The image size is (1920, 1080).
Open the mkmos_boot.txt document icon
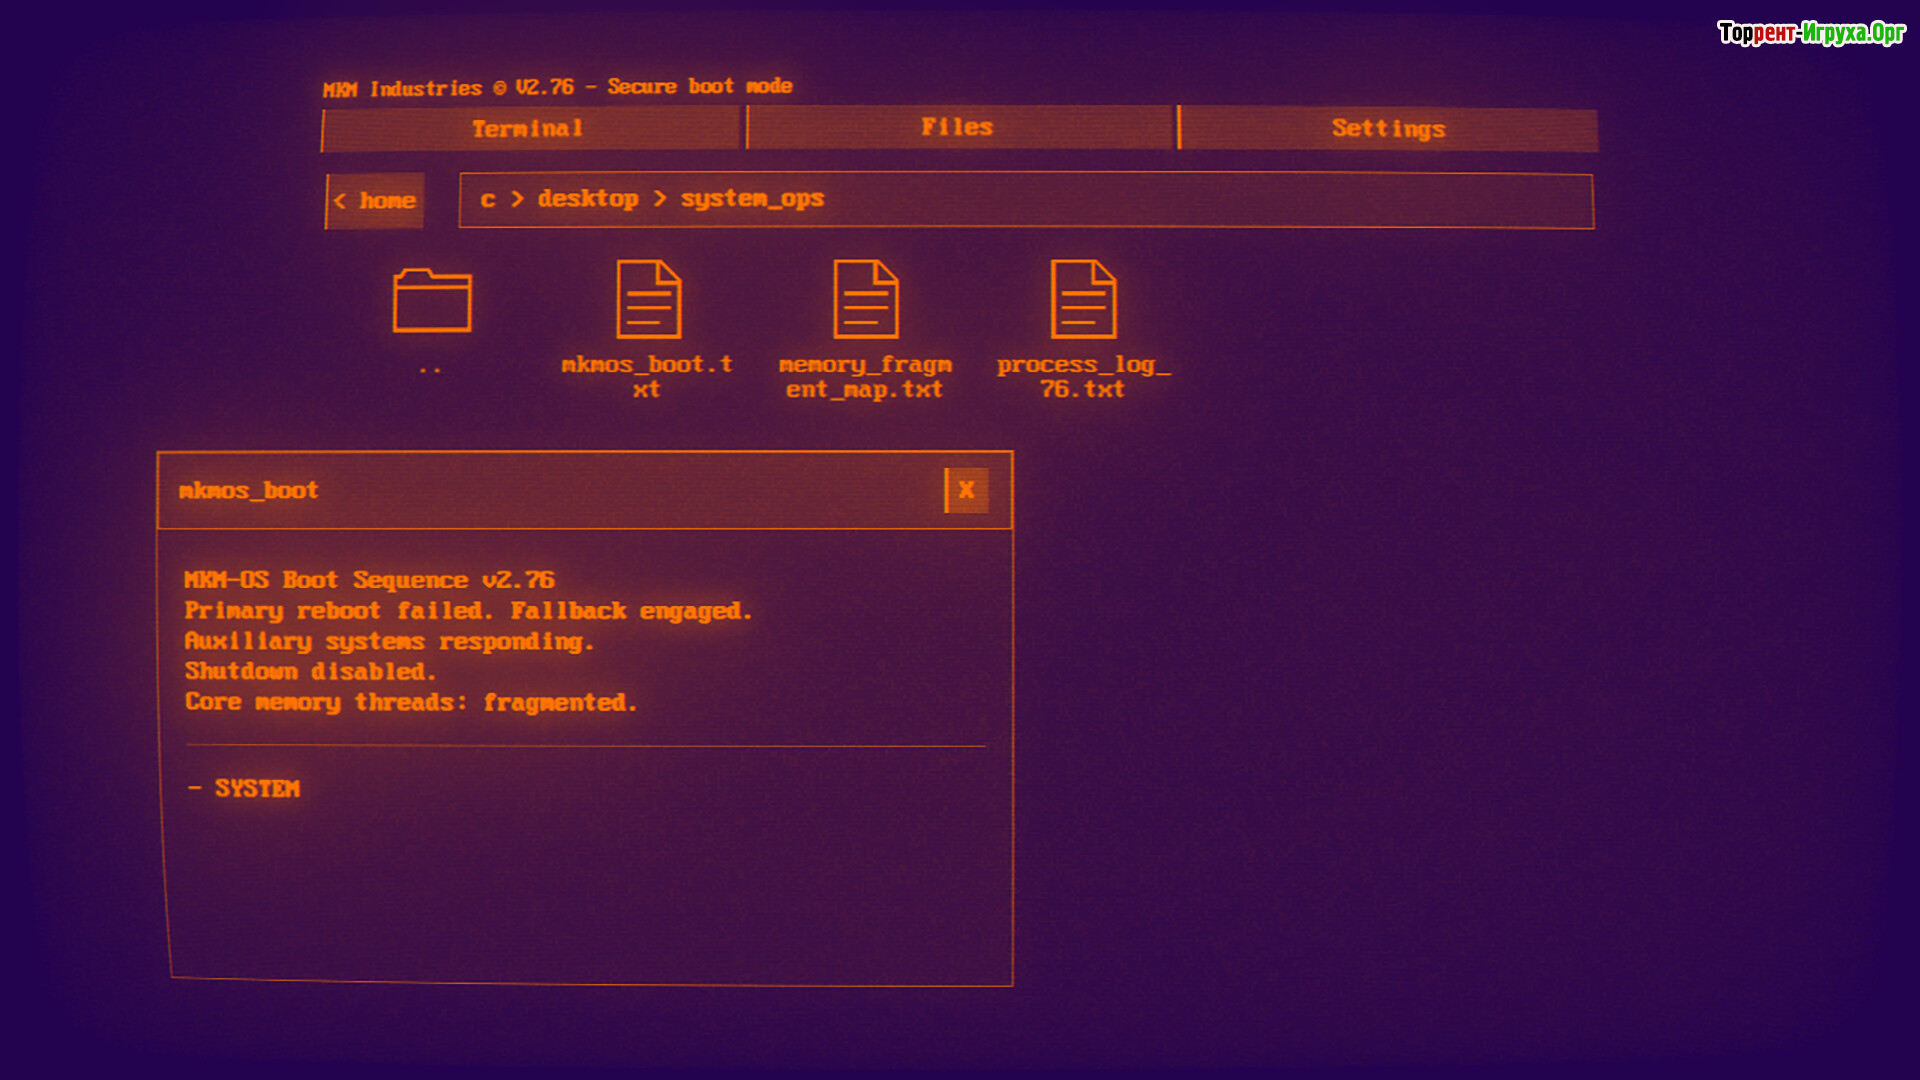tap(648, 300)
